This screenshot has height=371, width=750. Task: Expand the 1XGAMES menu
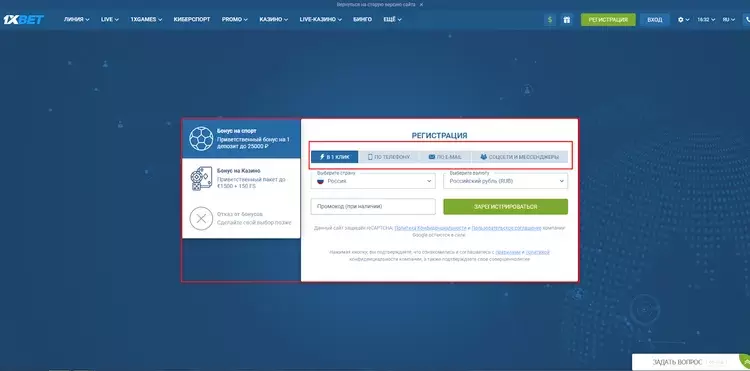[x=146, y=20]
